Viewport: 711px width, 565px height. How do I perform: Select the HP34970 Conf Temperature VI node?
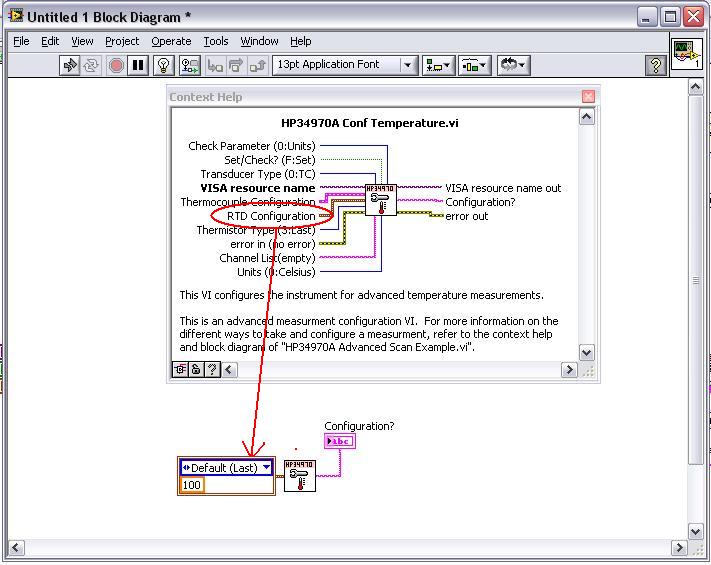click(300, 476)
